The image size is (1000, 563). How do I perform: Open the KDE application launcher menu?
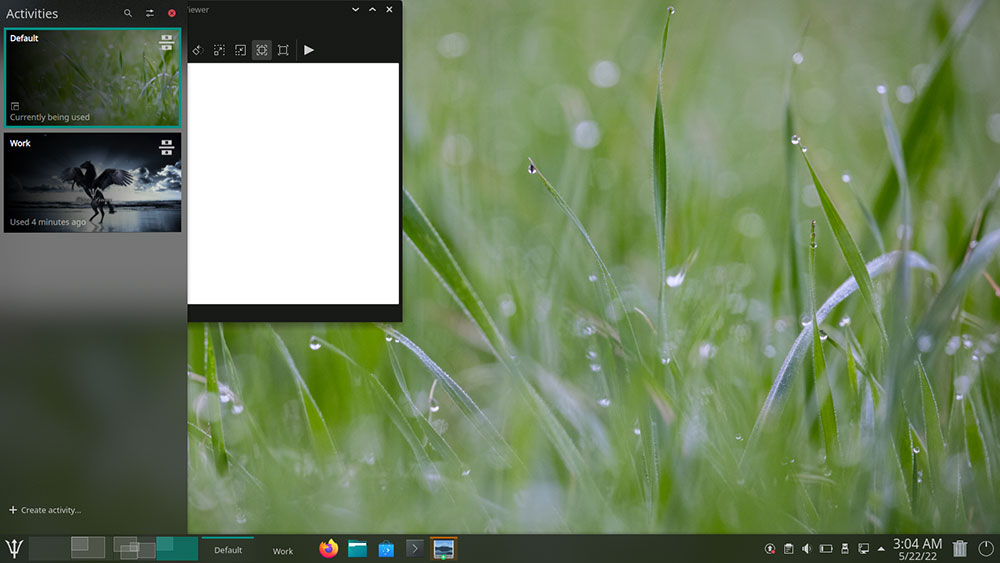[x=14, y=548]
